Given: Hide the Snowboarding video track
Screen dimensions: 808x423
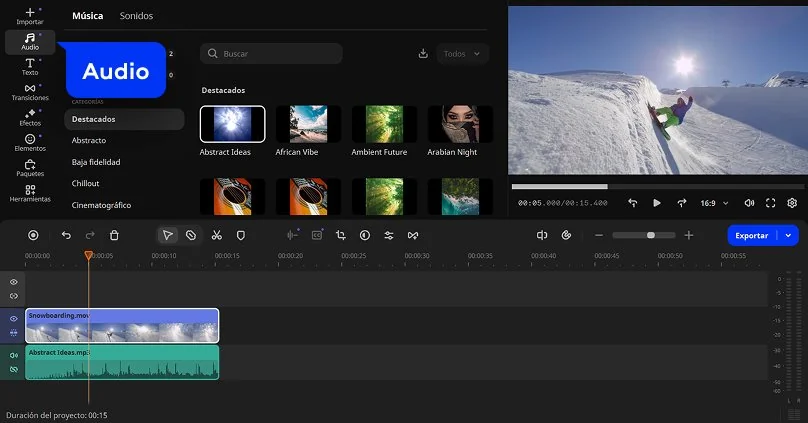Looking at the screenshot, I should coord(14,318).
